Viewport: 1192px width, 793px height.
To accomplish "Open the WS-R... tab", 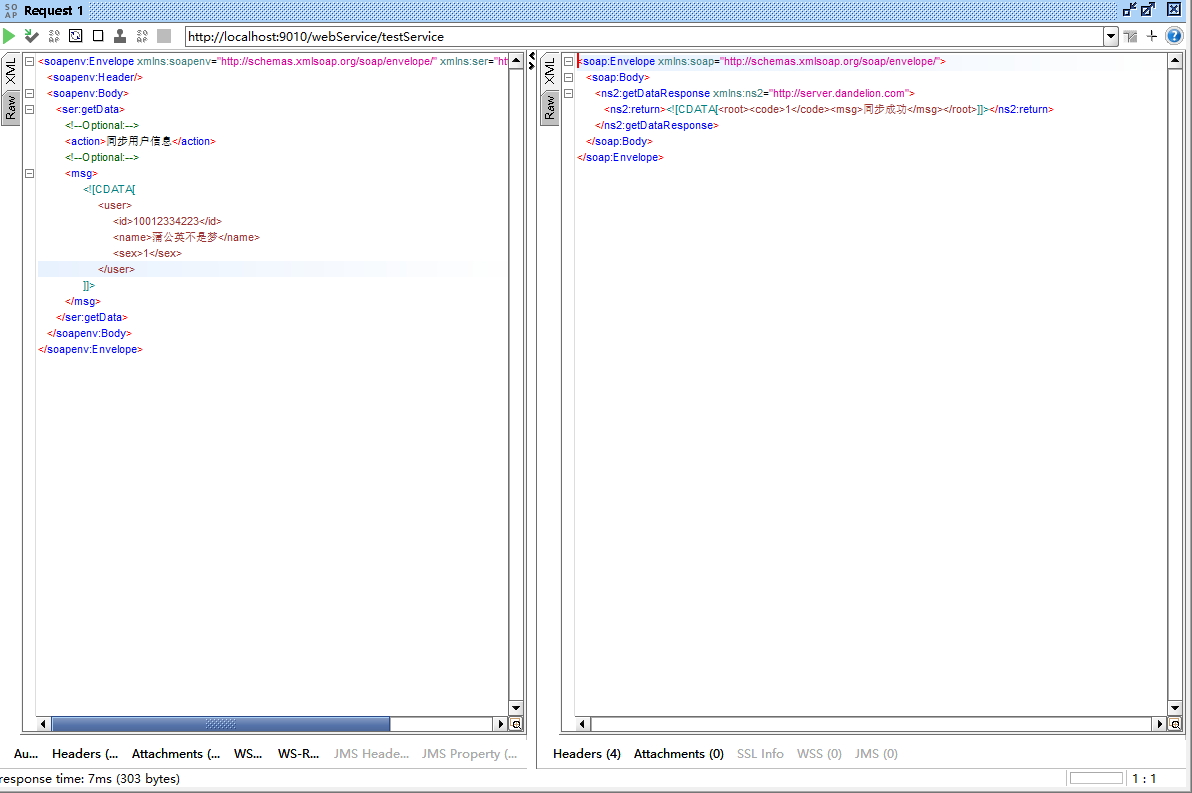I will click(x=298, y=753).
